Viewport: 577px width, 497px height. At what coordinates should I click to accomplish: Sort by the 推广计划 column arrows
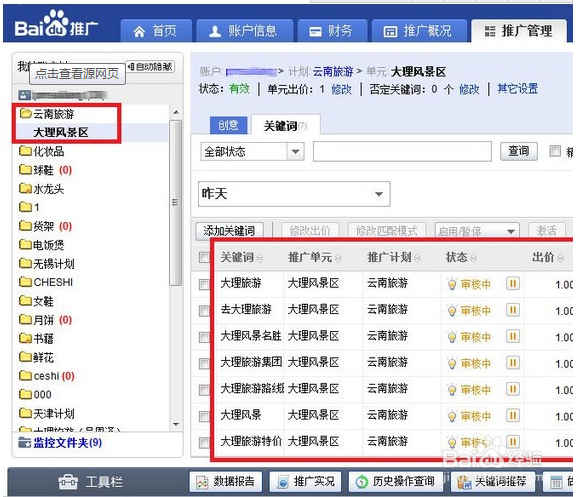tap(417, 258)
